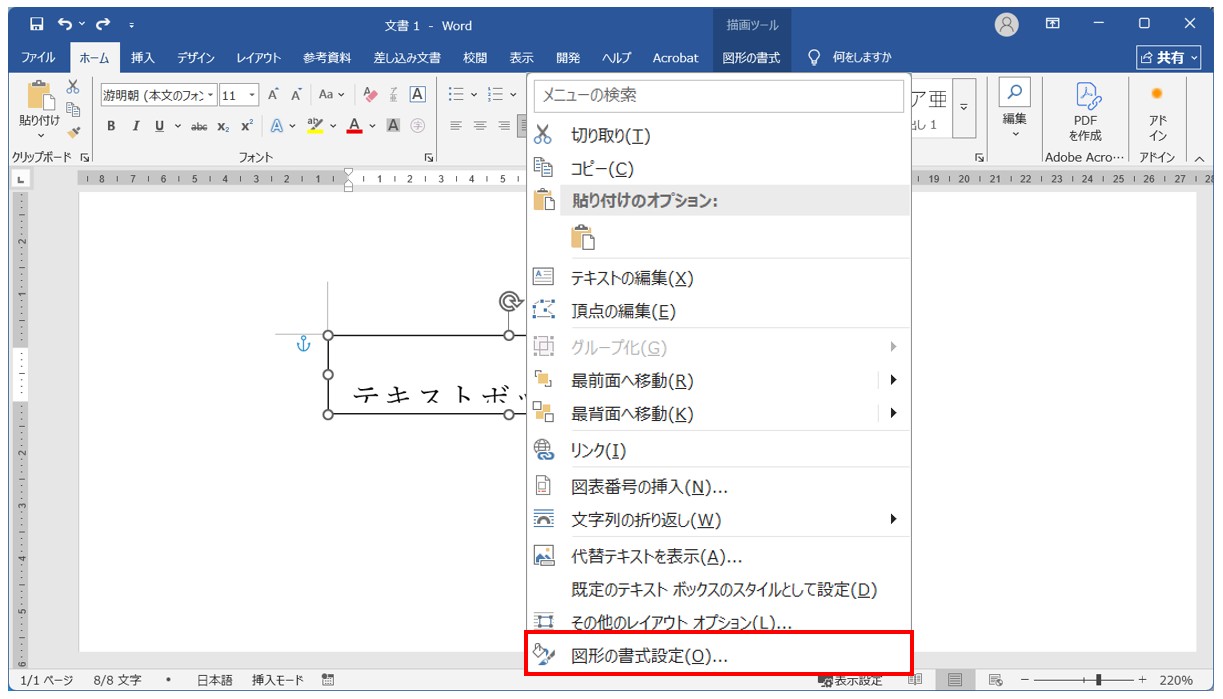The image size is (1223, 699).
Task: Toggle Superscript x² formatting
Action: [x=247, y=126]
